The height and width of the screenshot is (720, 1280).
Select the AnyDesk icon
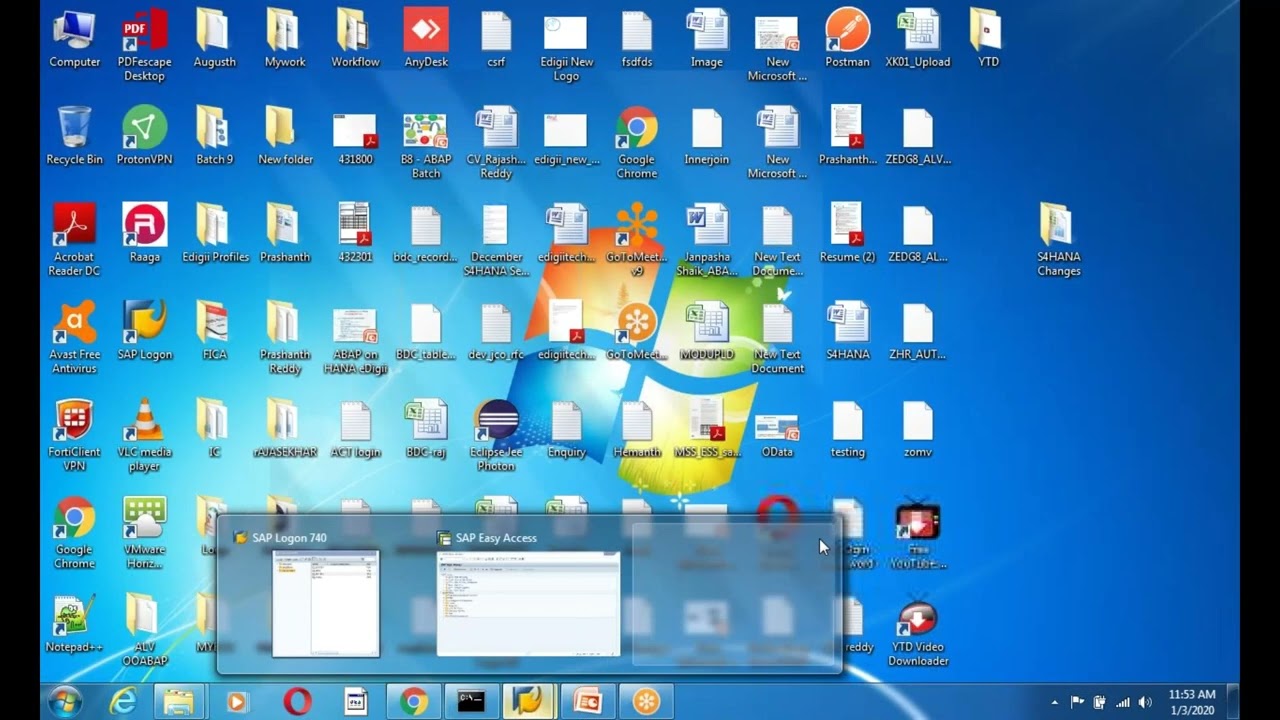click(426, 40)
